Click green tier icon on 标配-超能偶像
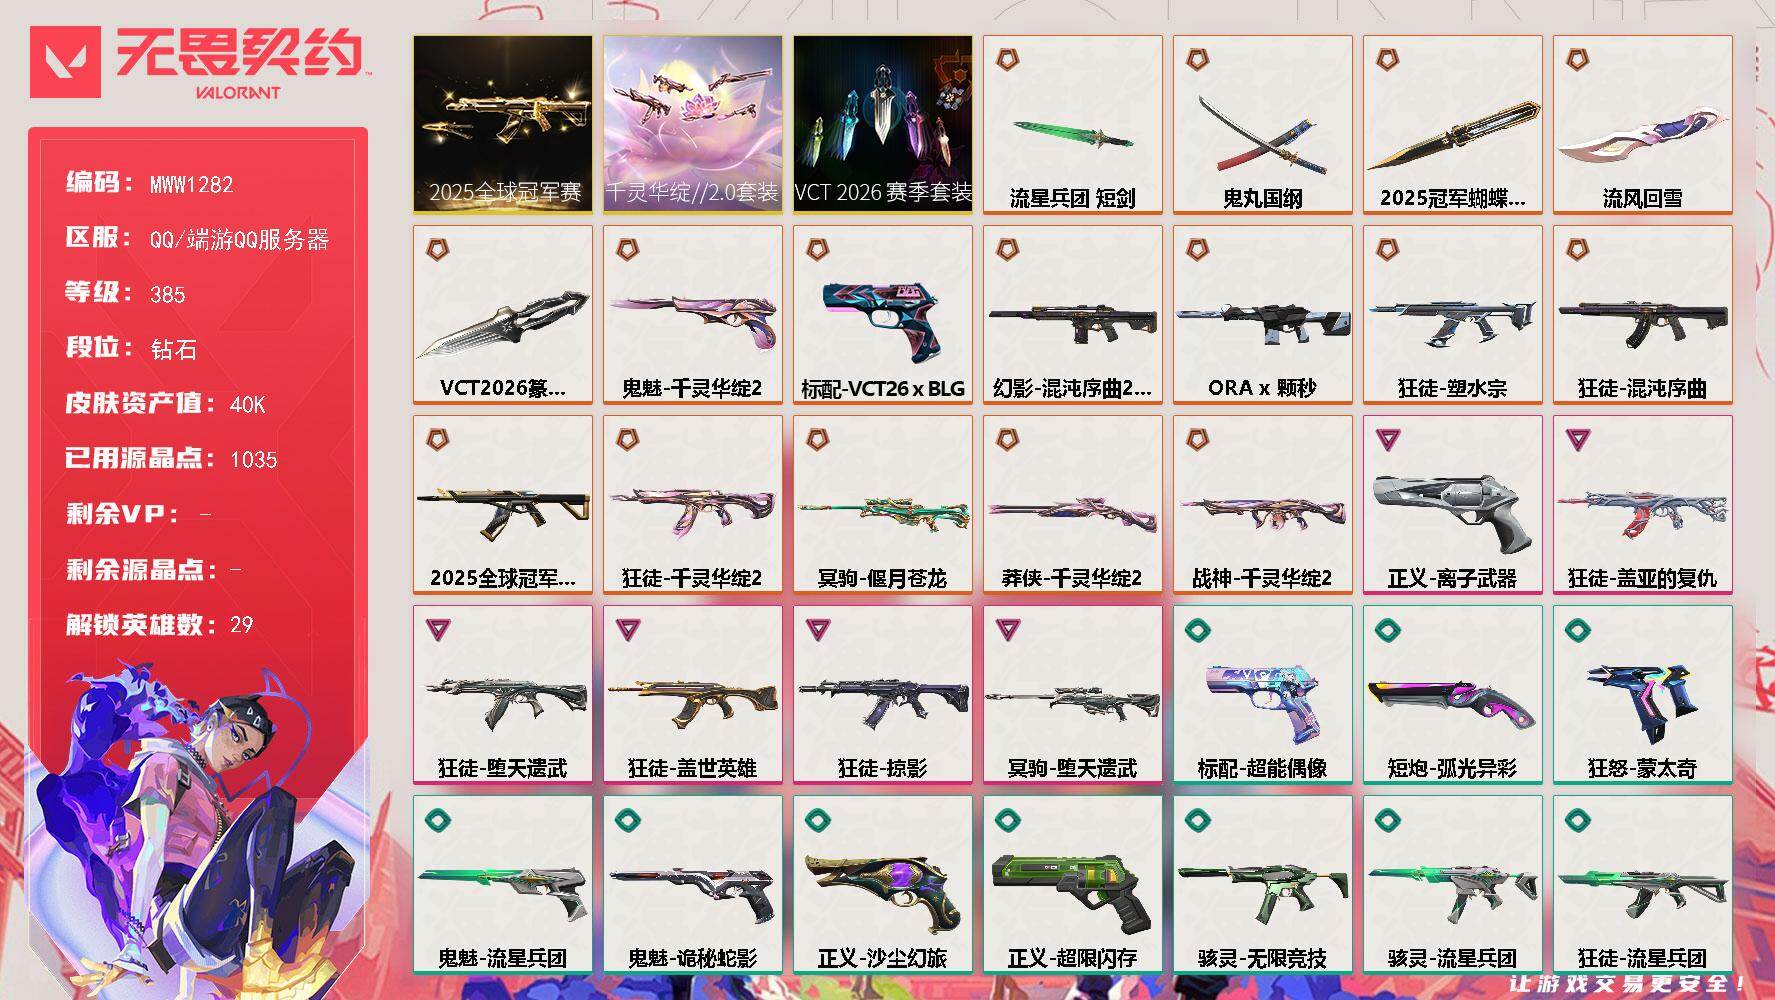This screenshot has height=1000, width=1775. tap(1197, 629)
